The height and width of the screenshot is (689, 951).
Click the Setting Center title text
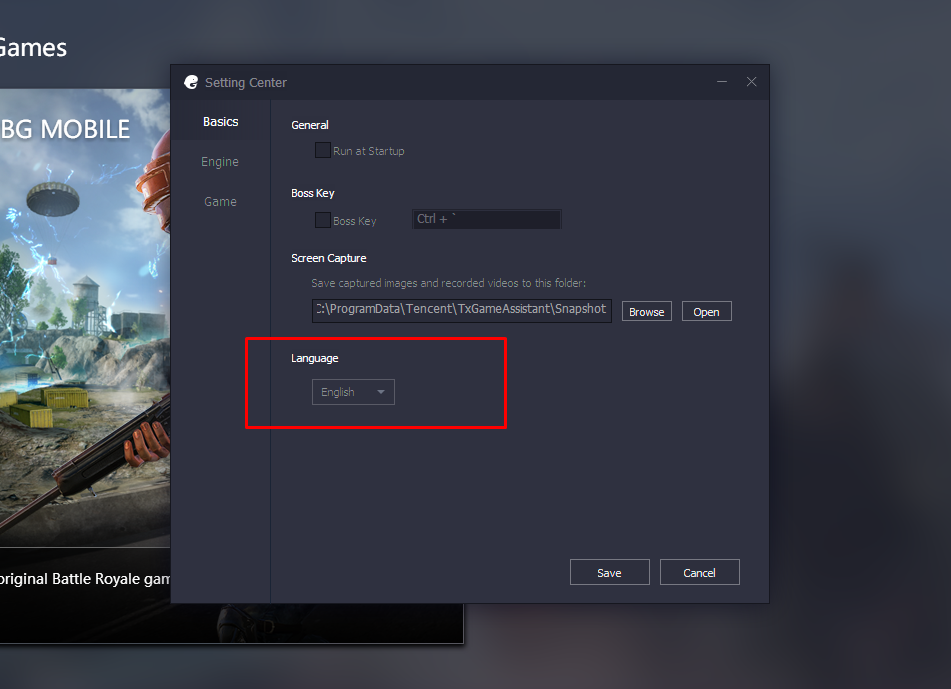(246, 82)
